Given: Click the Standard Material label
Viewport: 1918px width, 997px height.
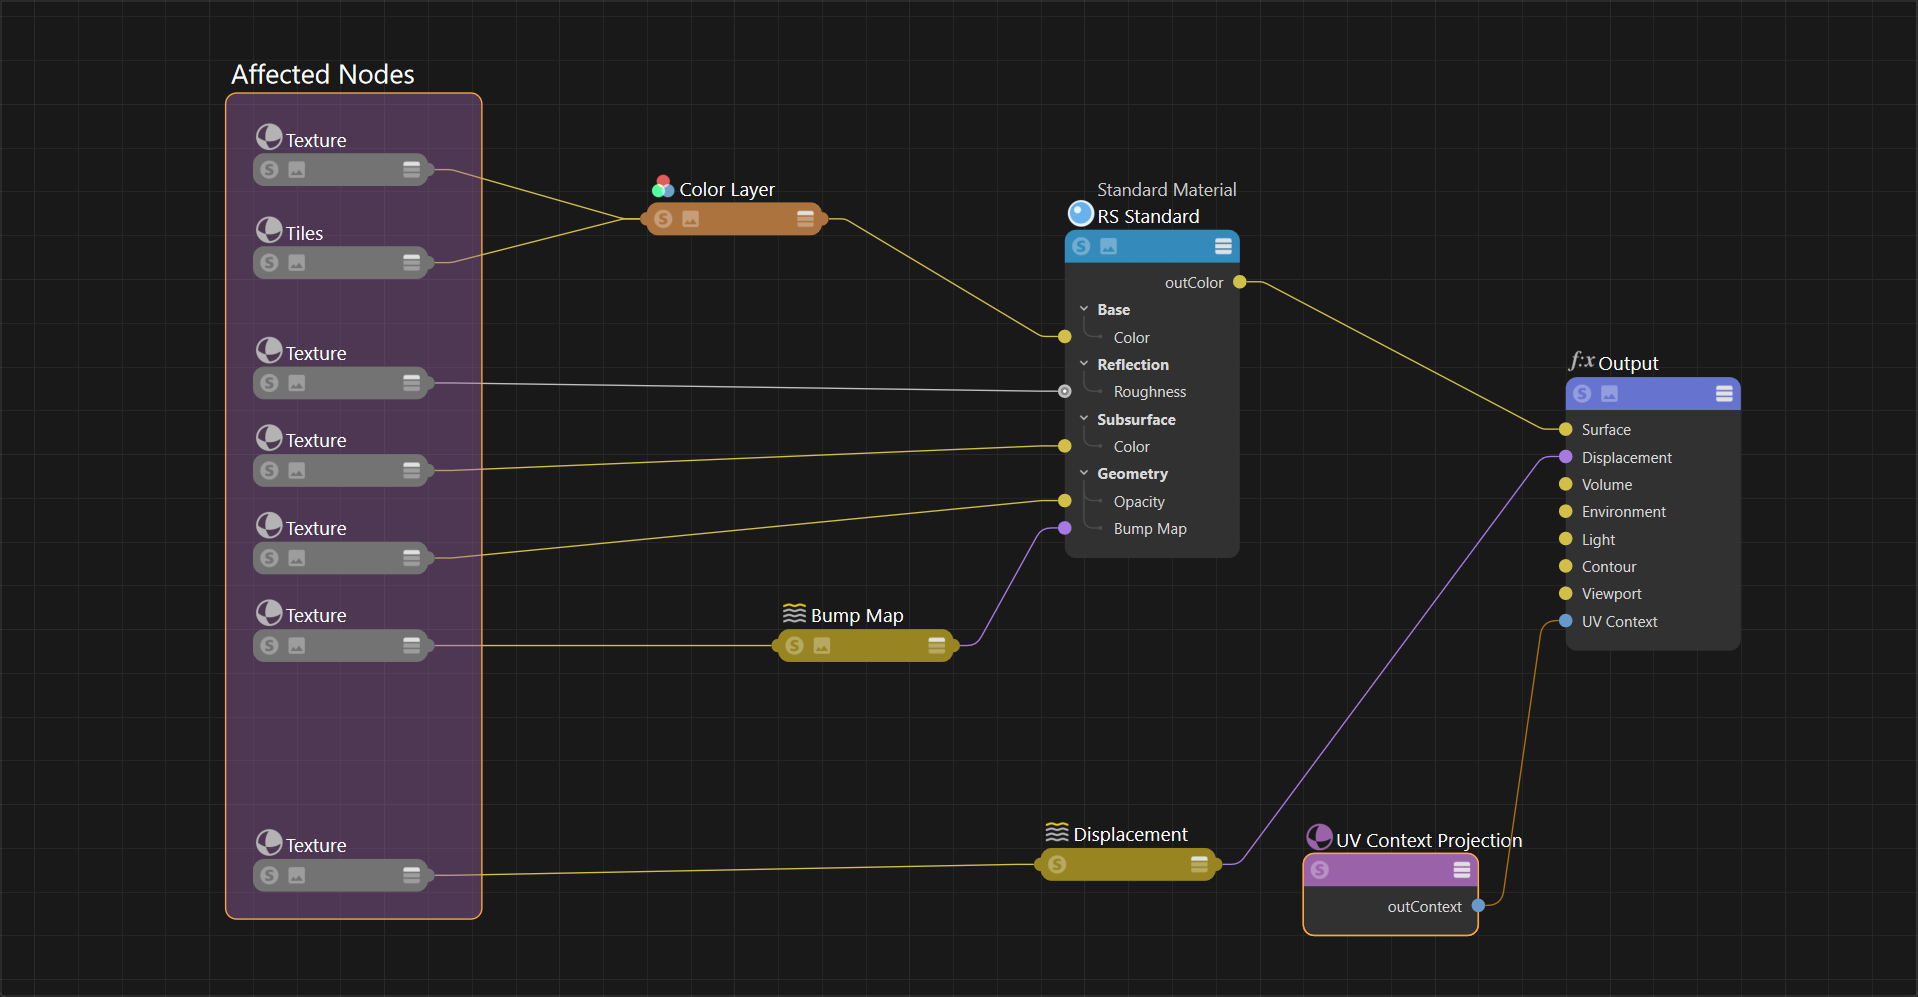Looking at the screenshot, I should [x=1166, y=190].
